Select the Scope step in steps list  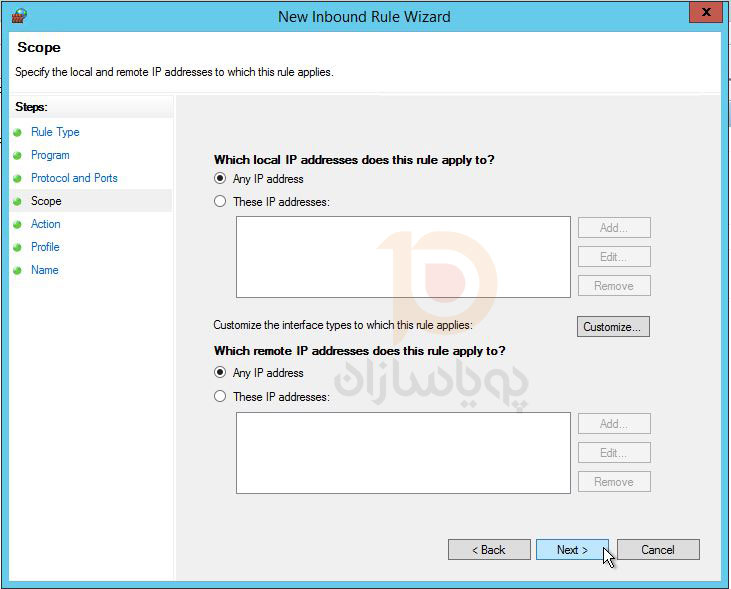click(x=46, y=201)
